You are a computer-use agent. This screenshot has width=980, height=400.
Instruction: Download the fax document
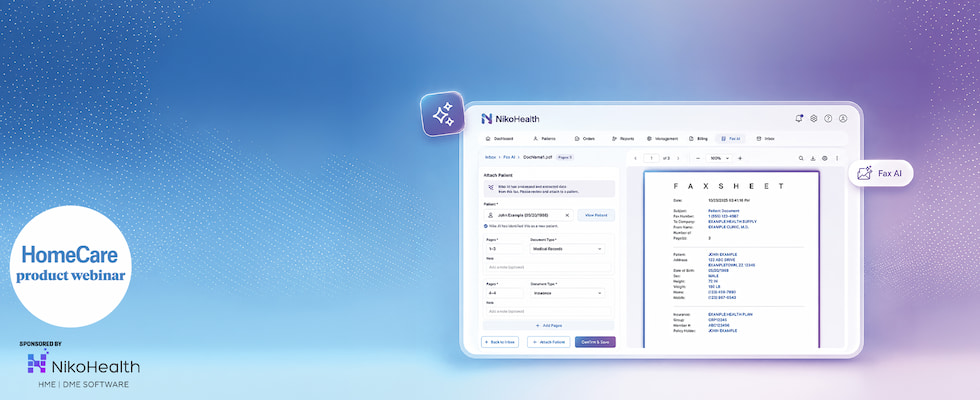[x=813, y=158]
